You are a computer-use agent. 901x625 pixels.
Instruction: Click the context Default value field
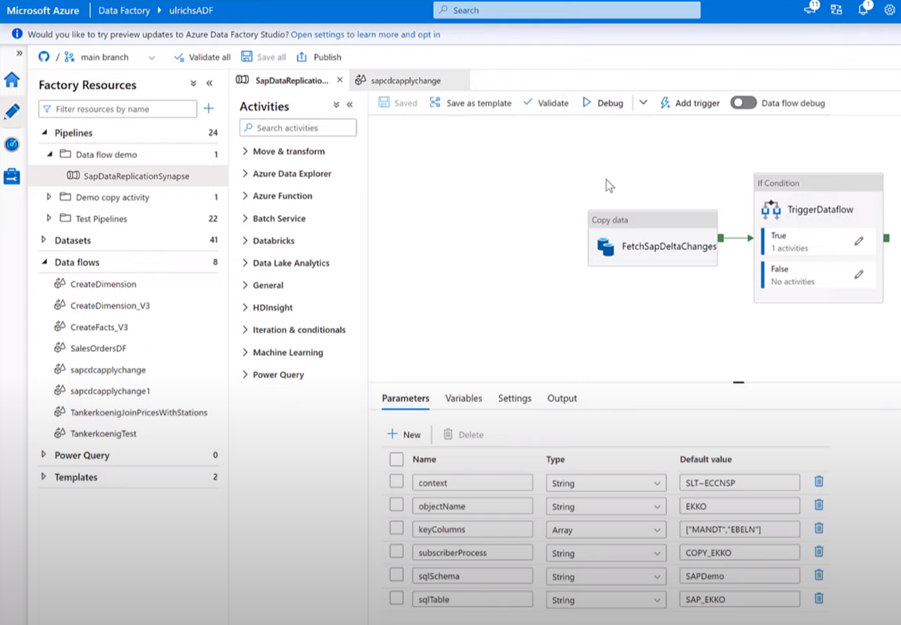coord(740,483)
